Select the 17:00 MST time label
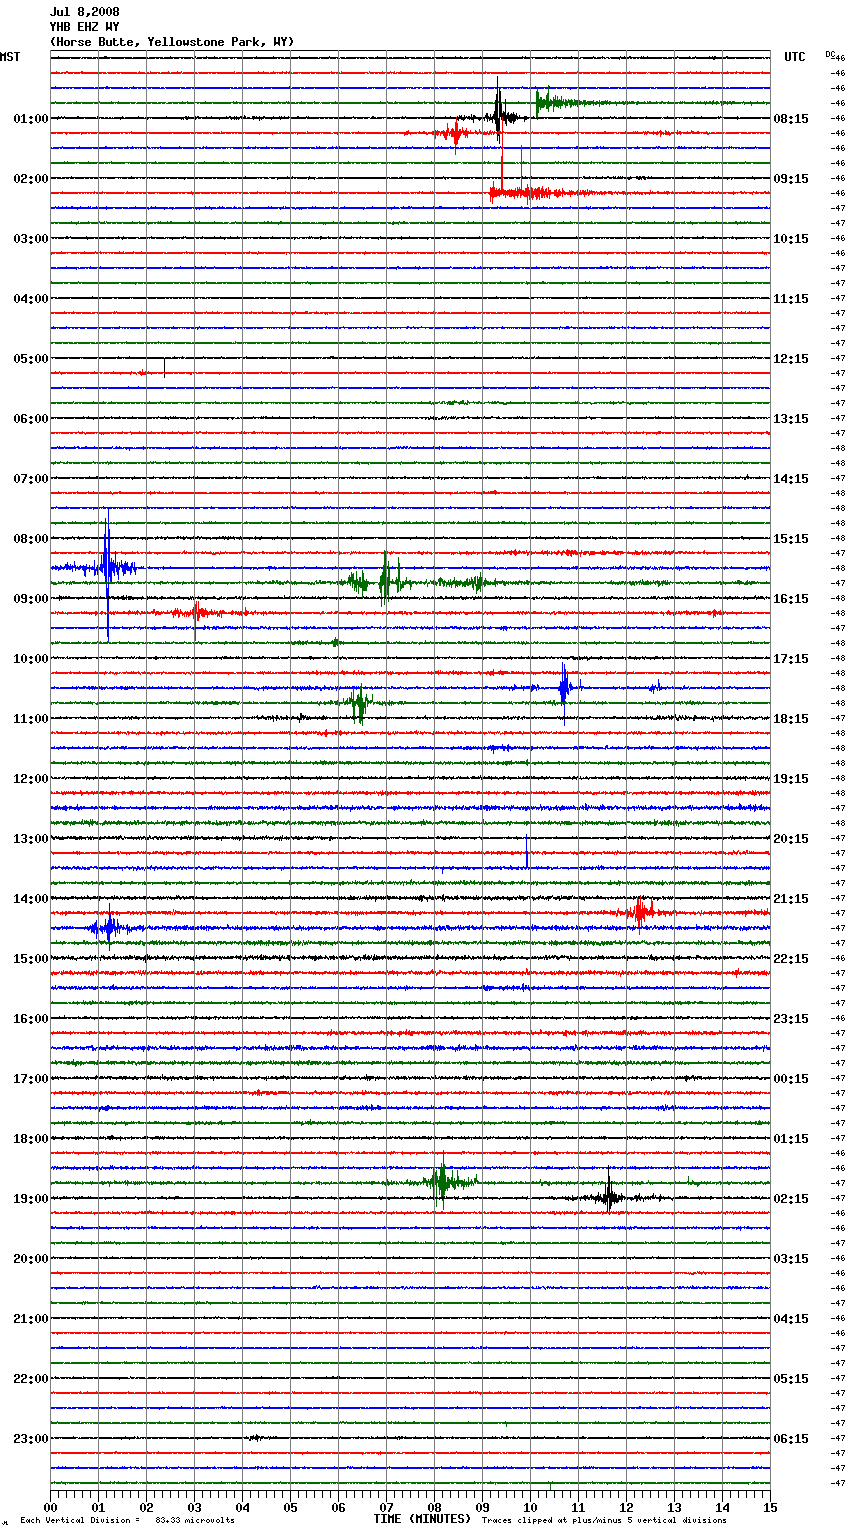The image size is (850, 1534). [x=31, y=1079]
